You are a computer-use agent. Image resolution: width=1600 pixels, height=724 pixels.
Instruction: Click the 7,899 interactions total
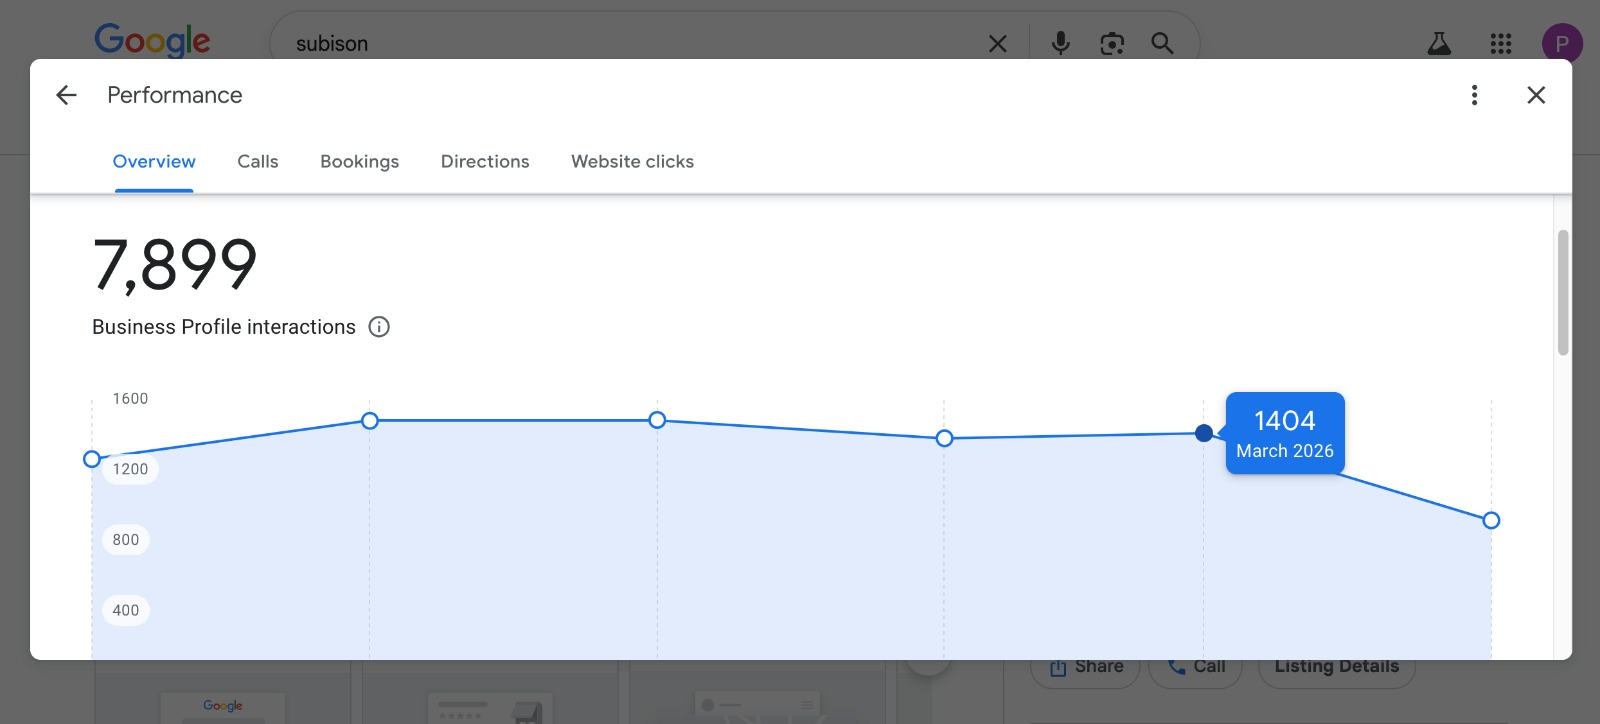[175, 265]
